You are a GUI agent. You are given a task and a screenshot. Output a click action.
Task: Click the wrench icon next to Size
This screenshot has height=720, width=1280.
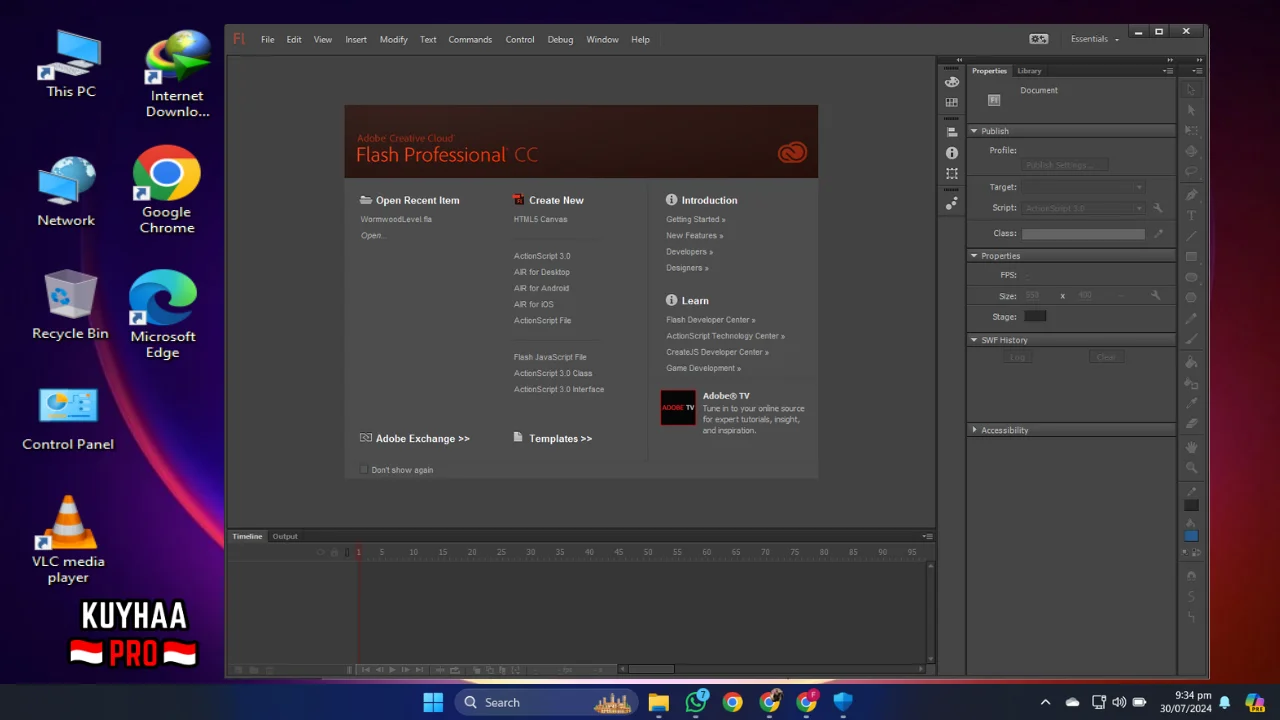pyautogui.click(x=1155, y=296)
